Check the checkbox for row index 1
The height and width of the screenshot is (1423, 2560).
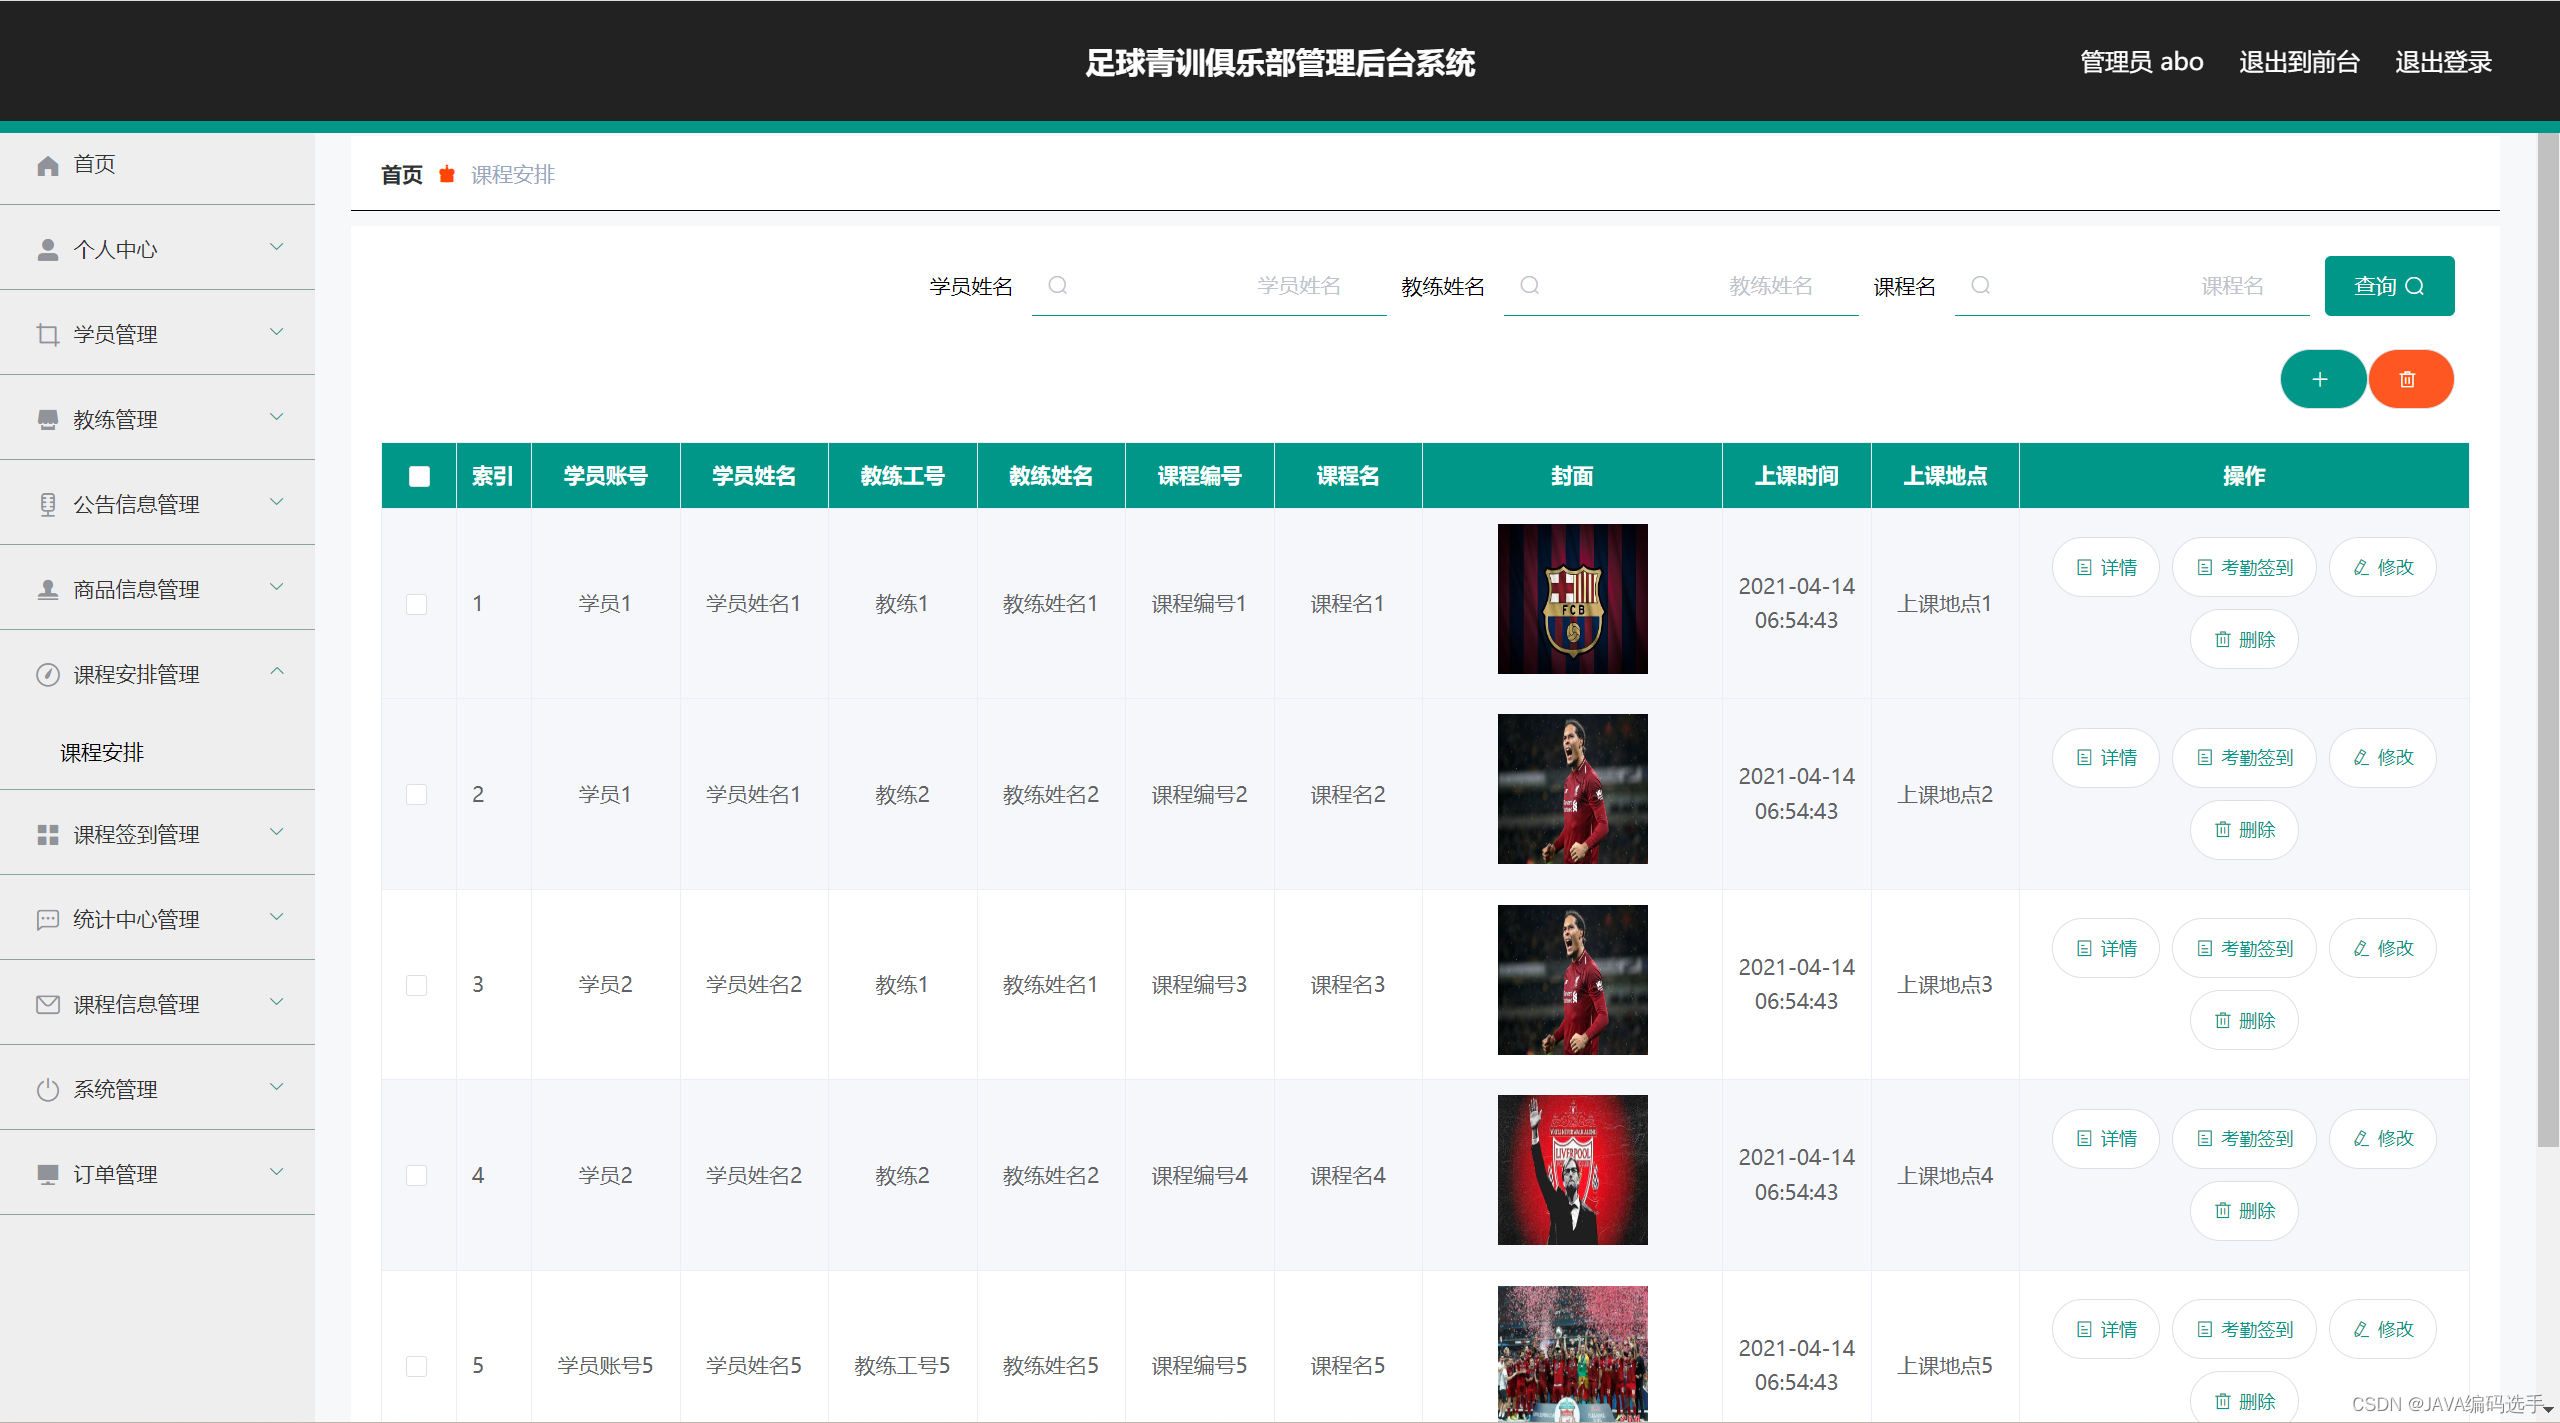[417, 603]
